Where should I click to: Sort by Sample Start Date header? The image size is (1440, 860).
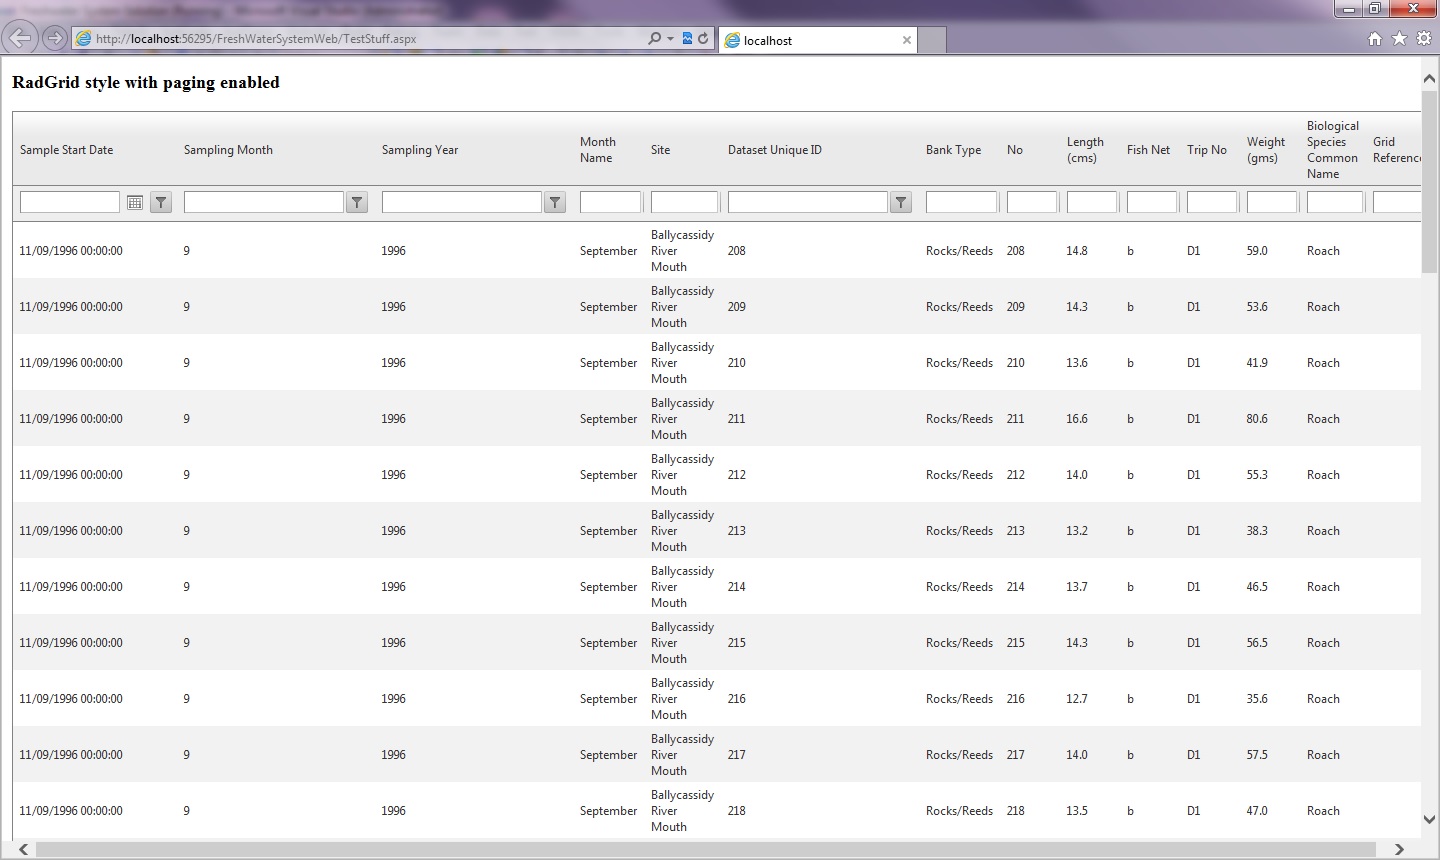(66, 150)
